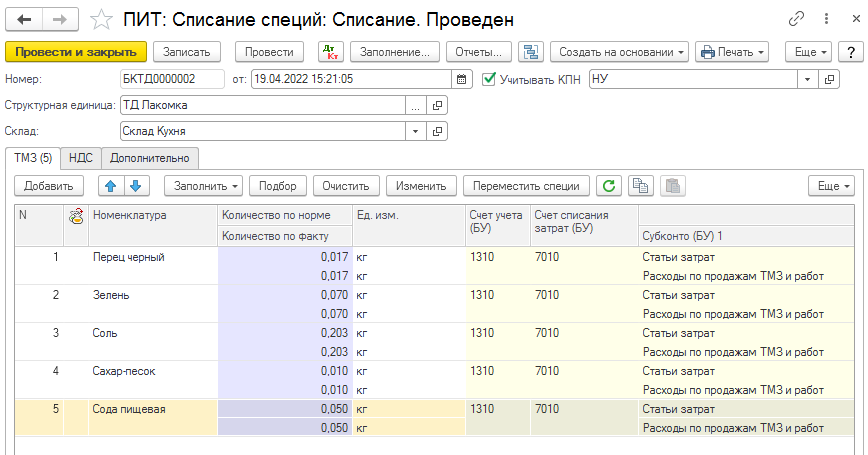Open the Заполнить dropdown in the table toolbar
868x455 pixels.
(x=207, y=185)
